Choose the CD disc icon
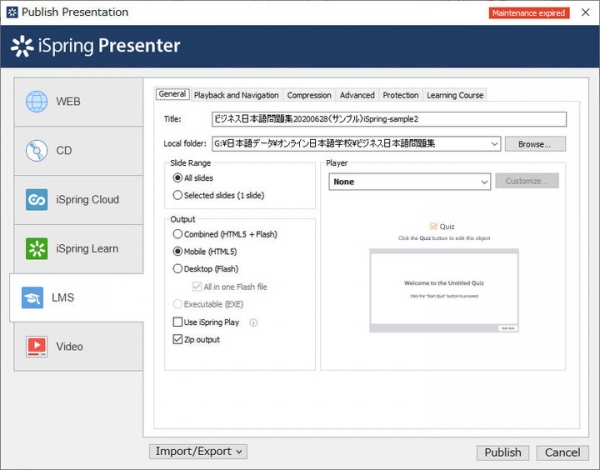Viewport: 600px width, 470px height. coord(37,150)
